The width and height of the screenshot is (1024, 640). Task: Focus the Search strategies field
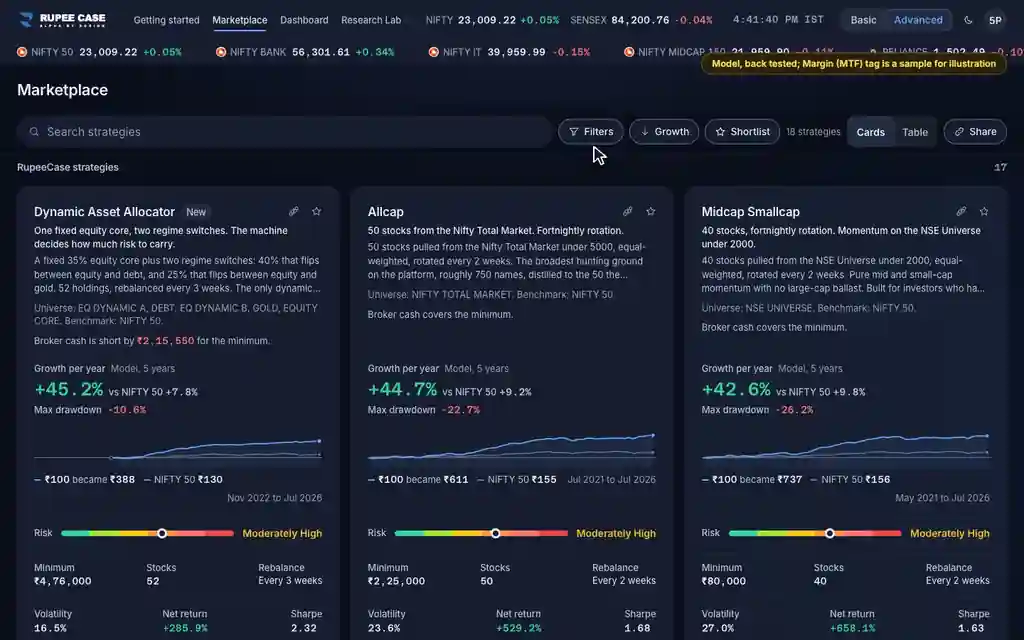click(285, 132)
